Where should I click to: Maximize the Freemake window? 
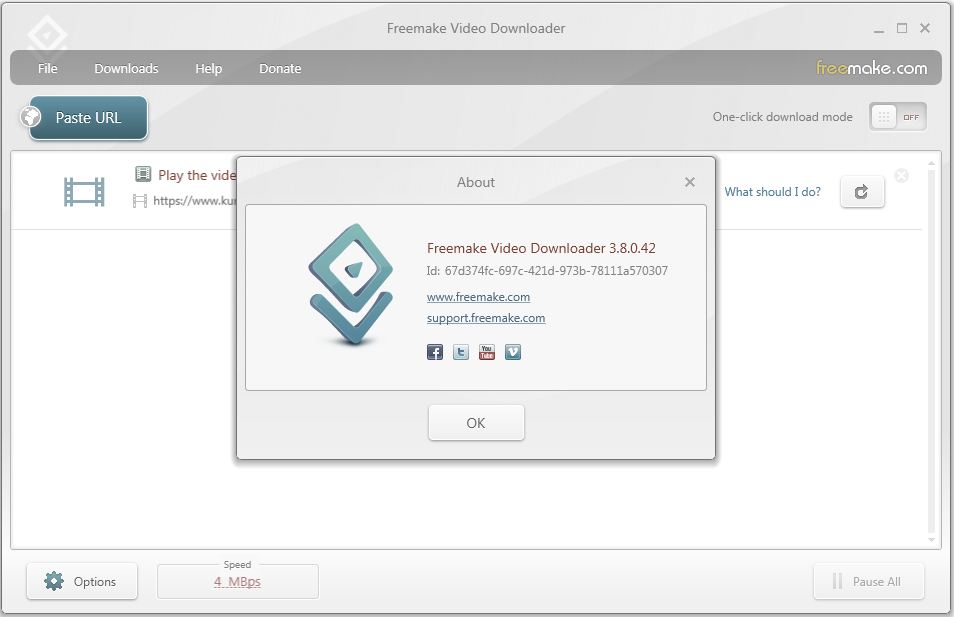point(902,29)
